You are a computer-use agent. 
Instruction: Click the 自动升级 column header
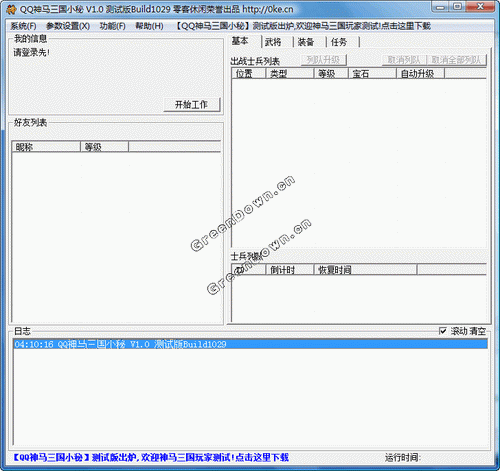[420, 73]
